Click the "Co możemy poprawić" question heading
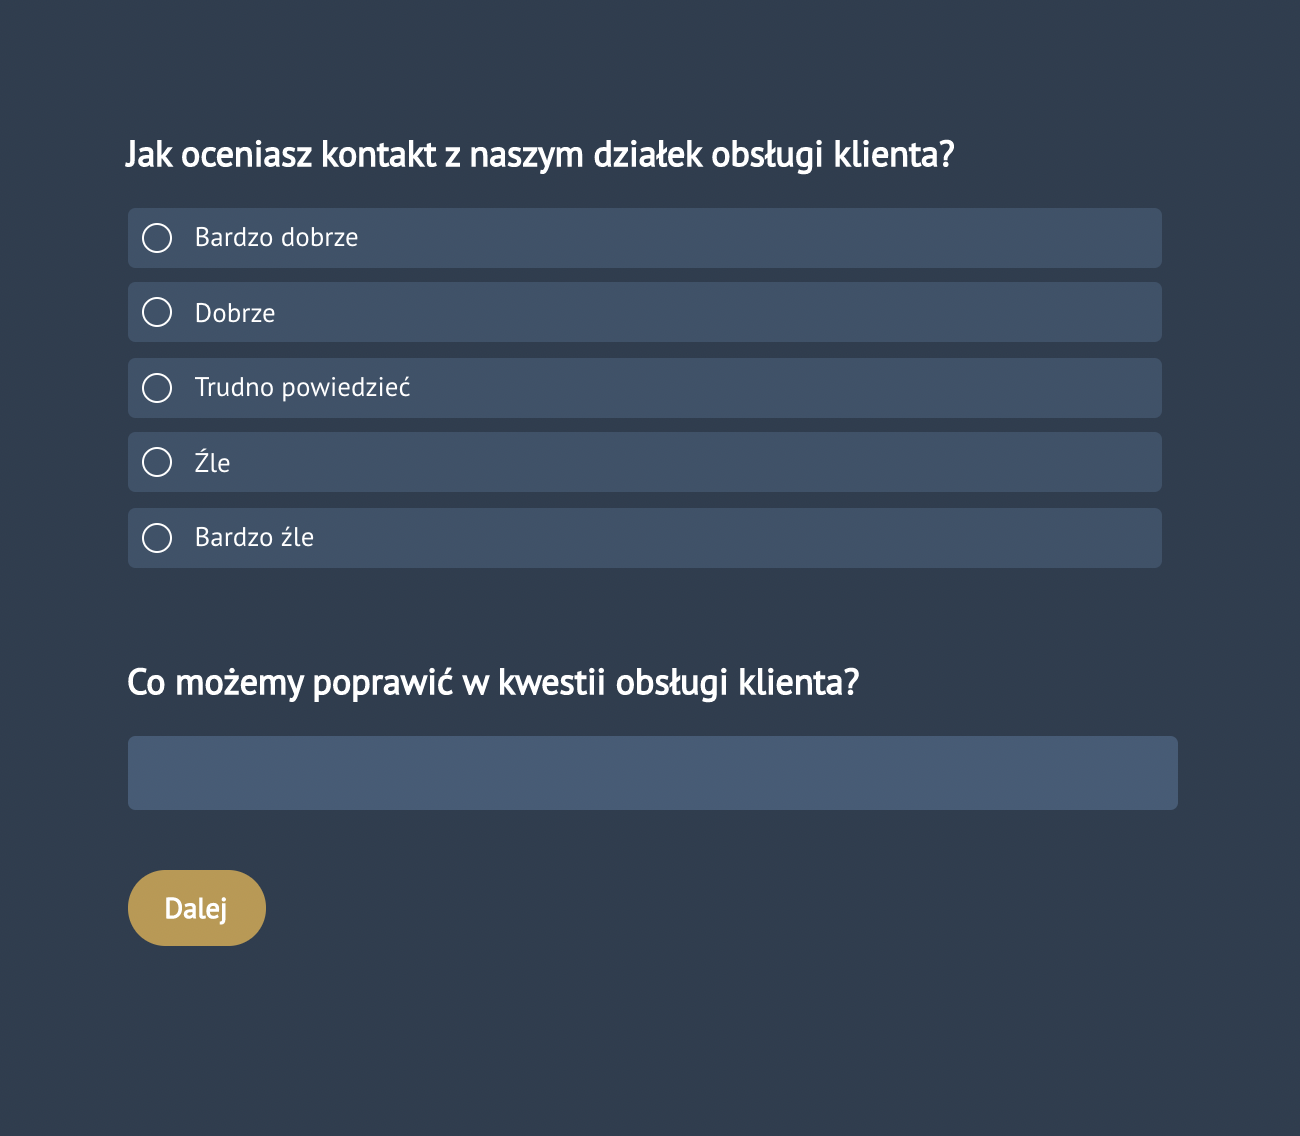1300x1136 pixels. (493, 683)
